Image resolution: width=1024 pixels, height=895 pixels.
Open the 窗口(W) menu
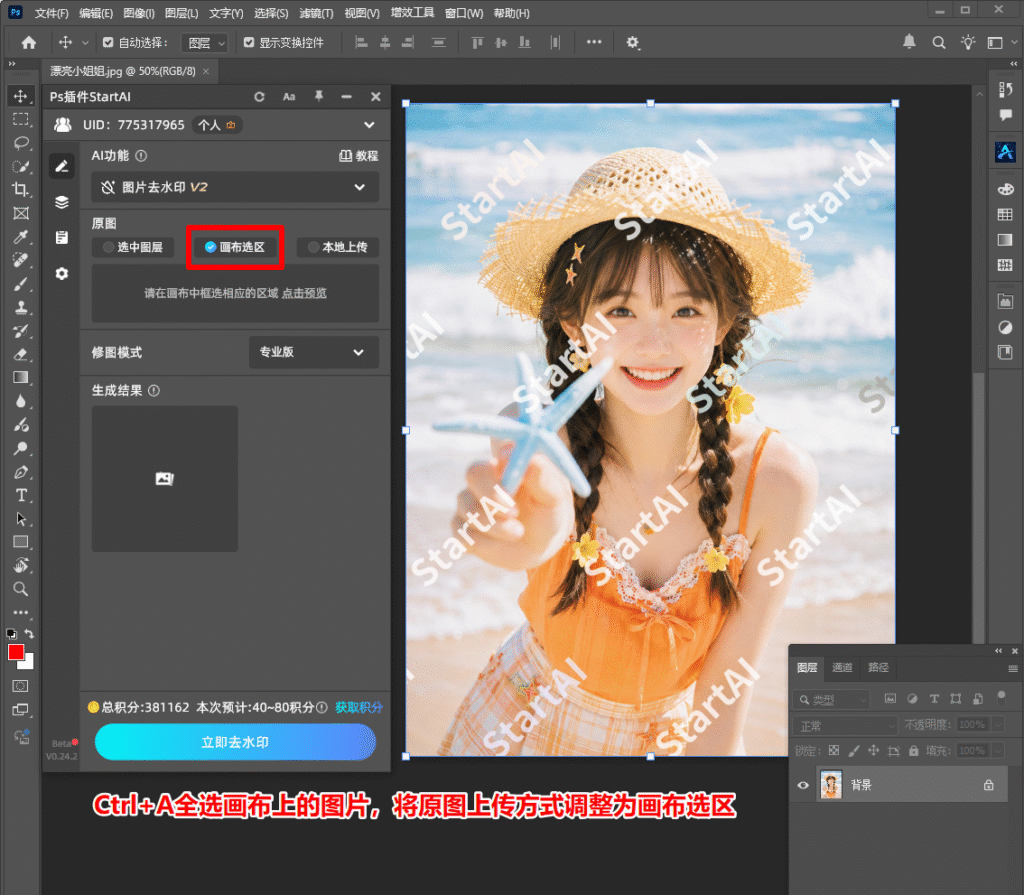[x=464, y=13]
